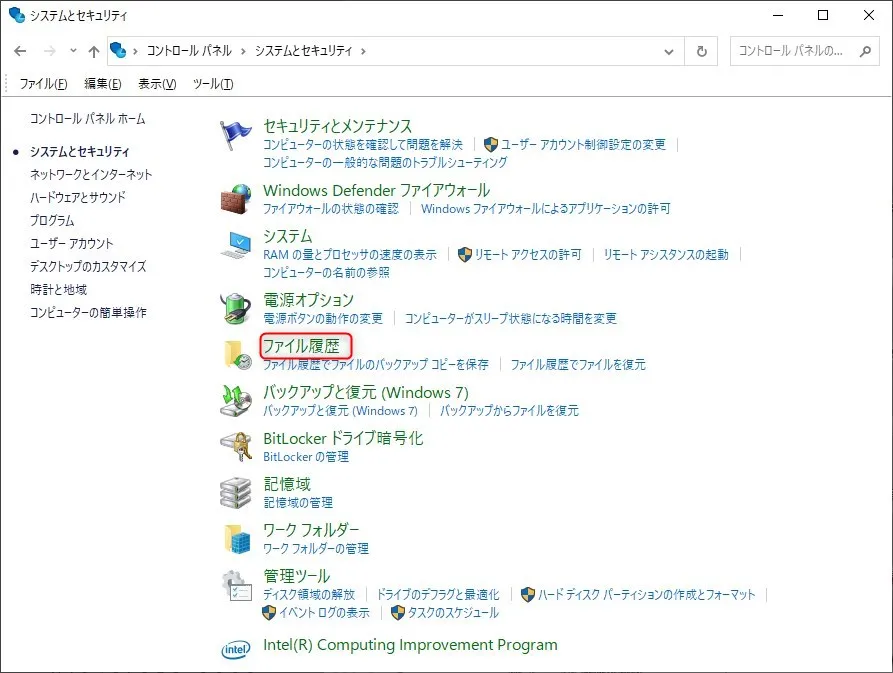Click the Security and Maintenance flag icon
The height and width of the screenshot is (673, 893).
(x=236, y=135)
